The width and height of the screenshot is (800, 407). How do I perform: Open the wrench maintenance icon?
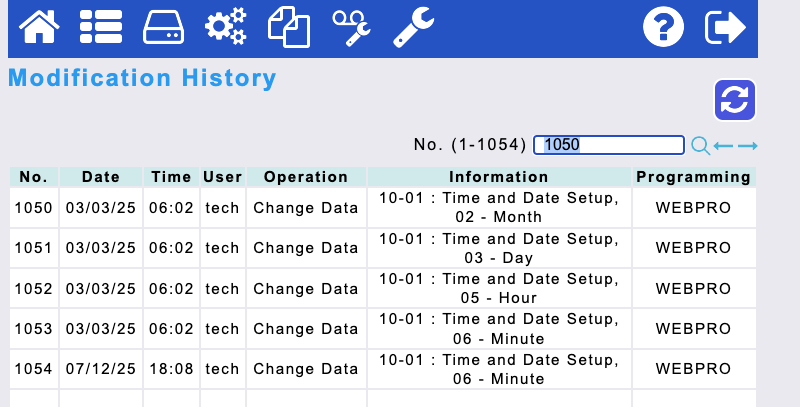413,27
